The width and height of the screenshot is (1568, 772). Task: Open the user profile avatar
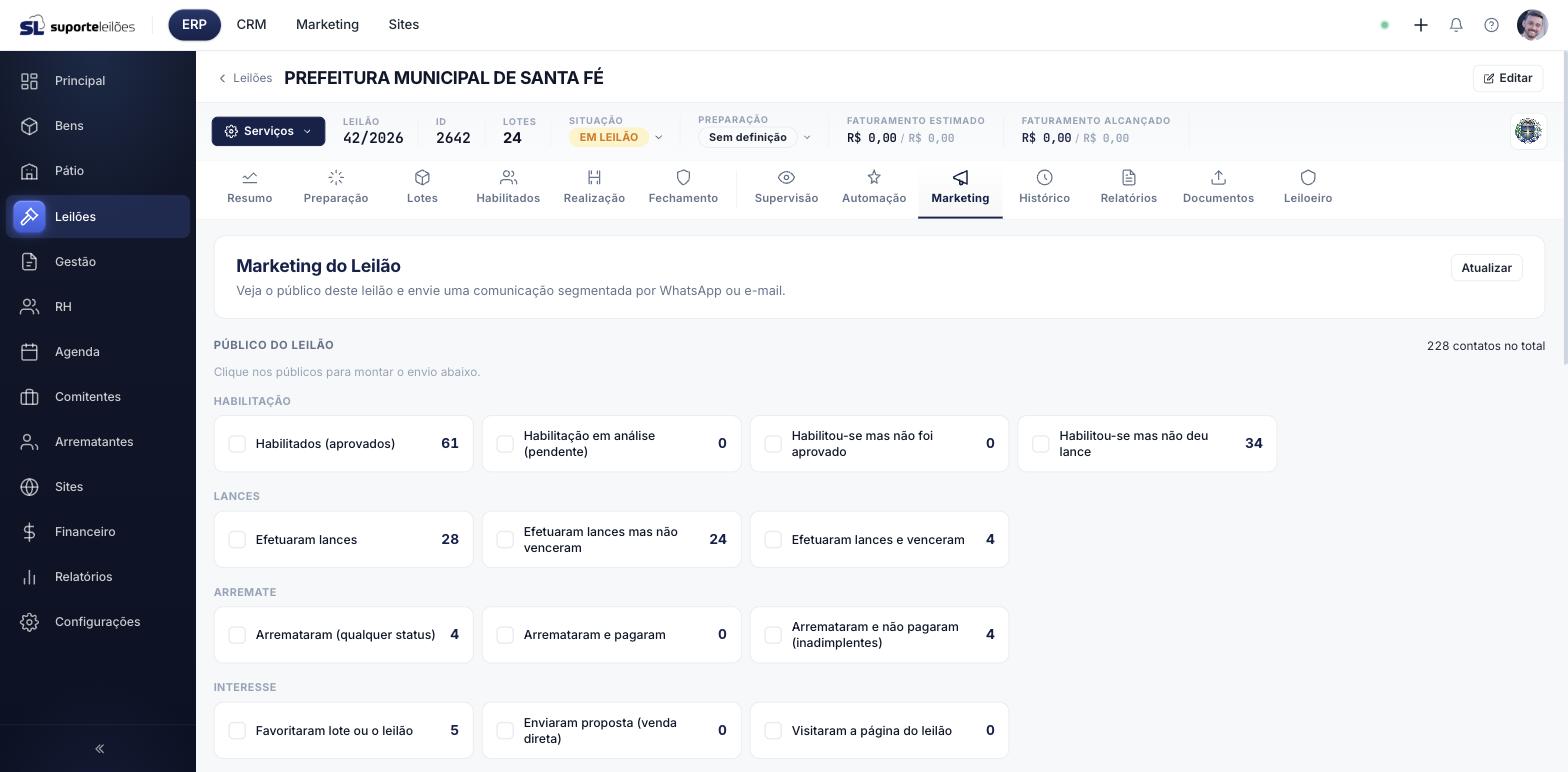coord(1532,25)
